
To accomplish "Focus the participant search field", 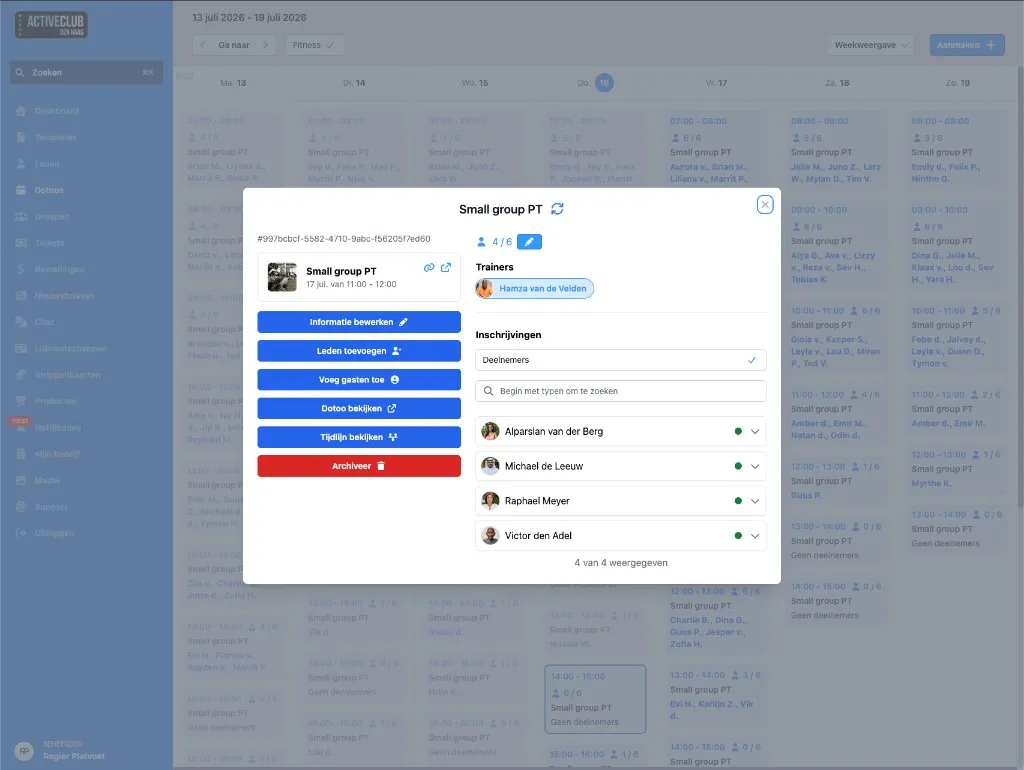I will [620, 391].
